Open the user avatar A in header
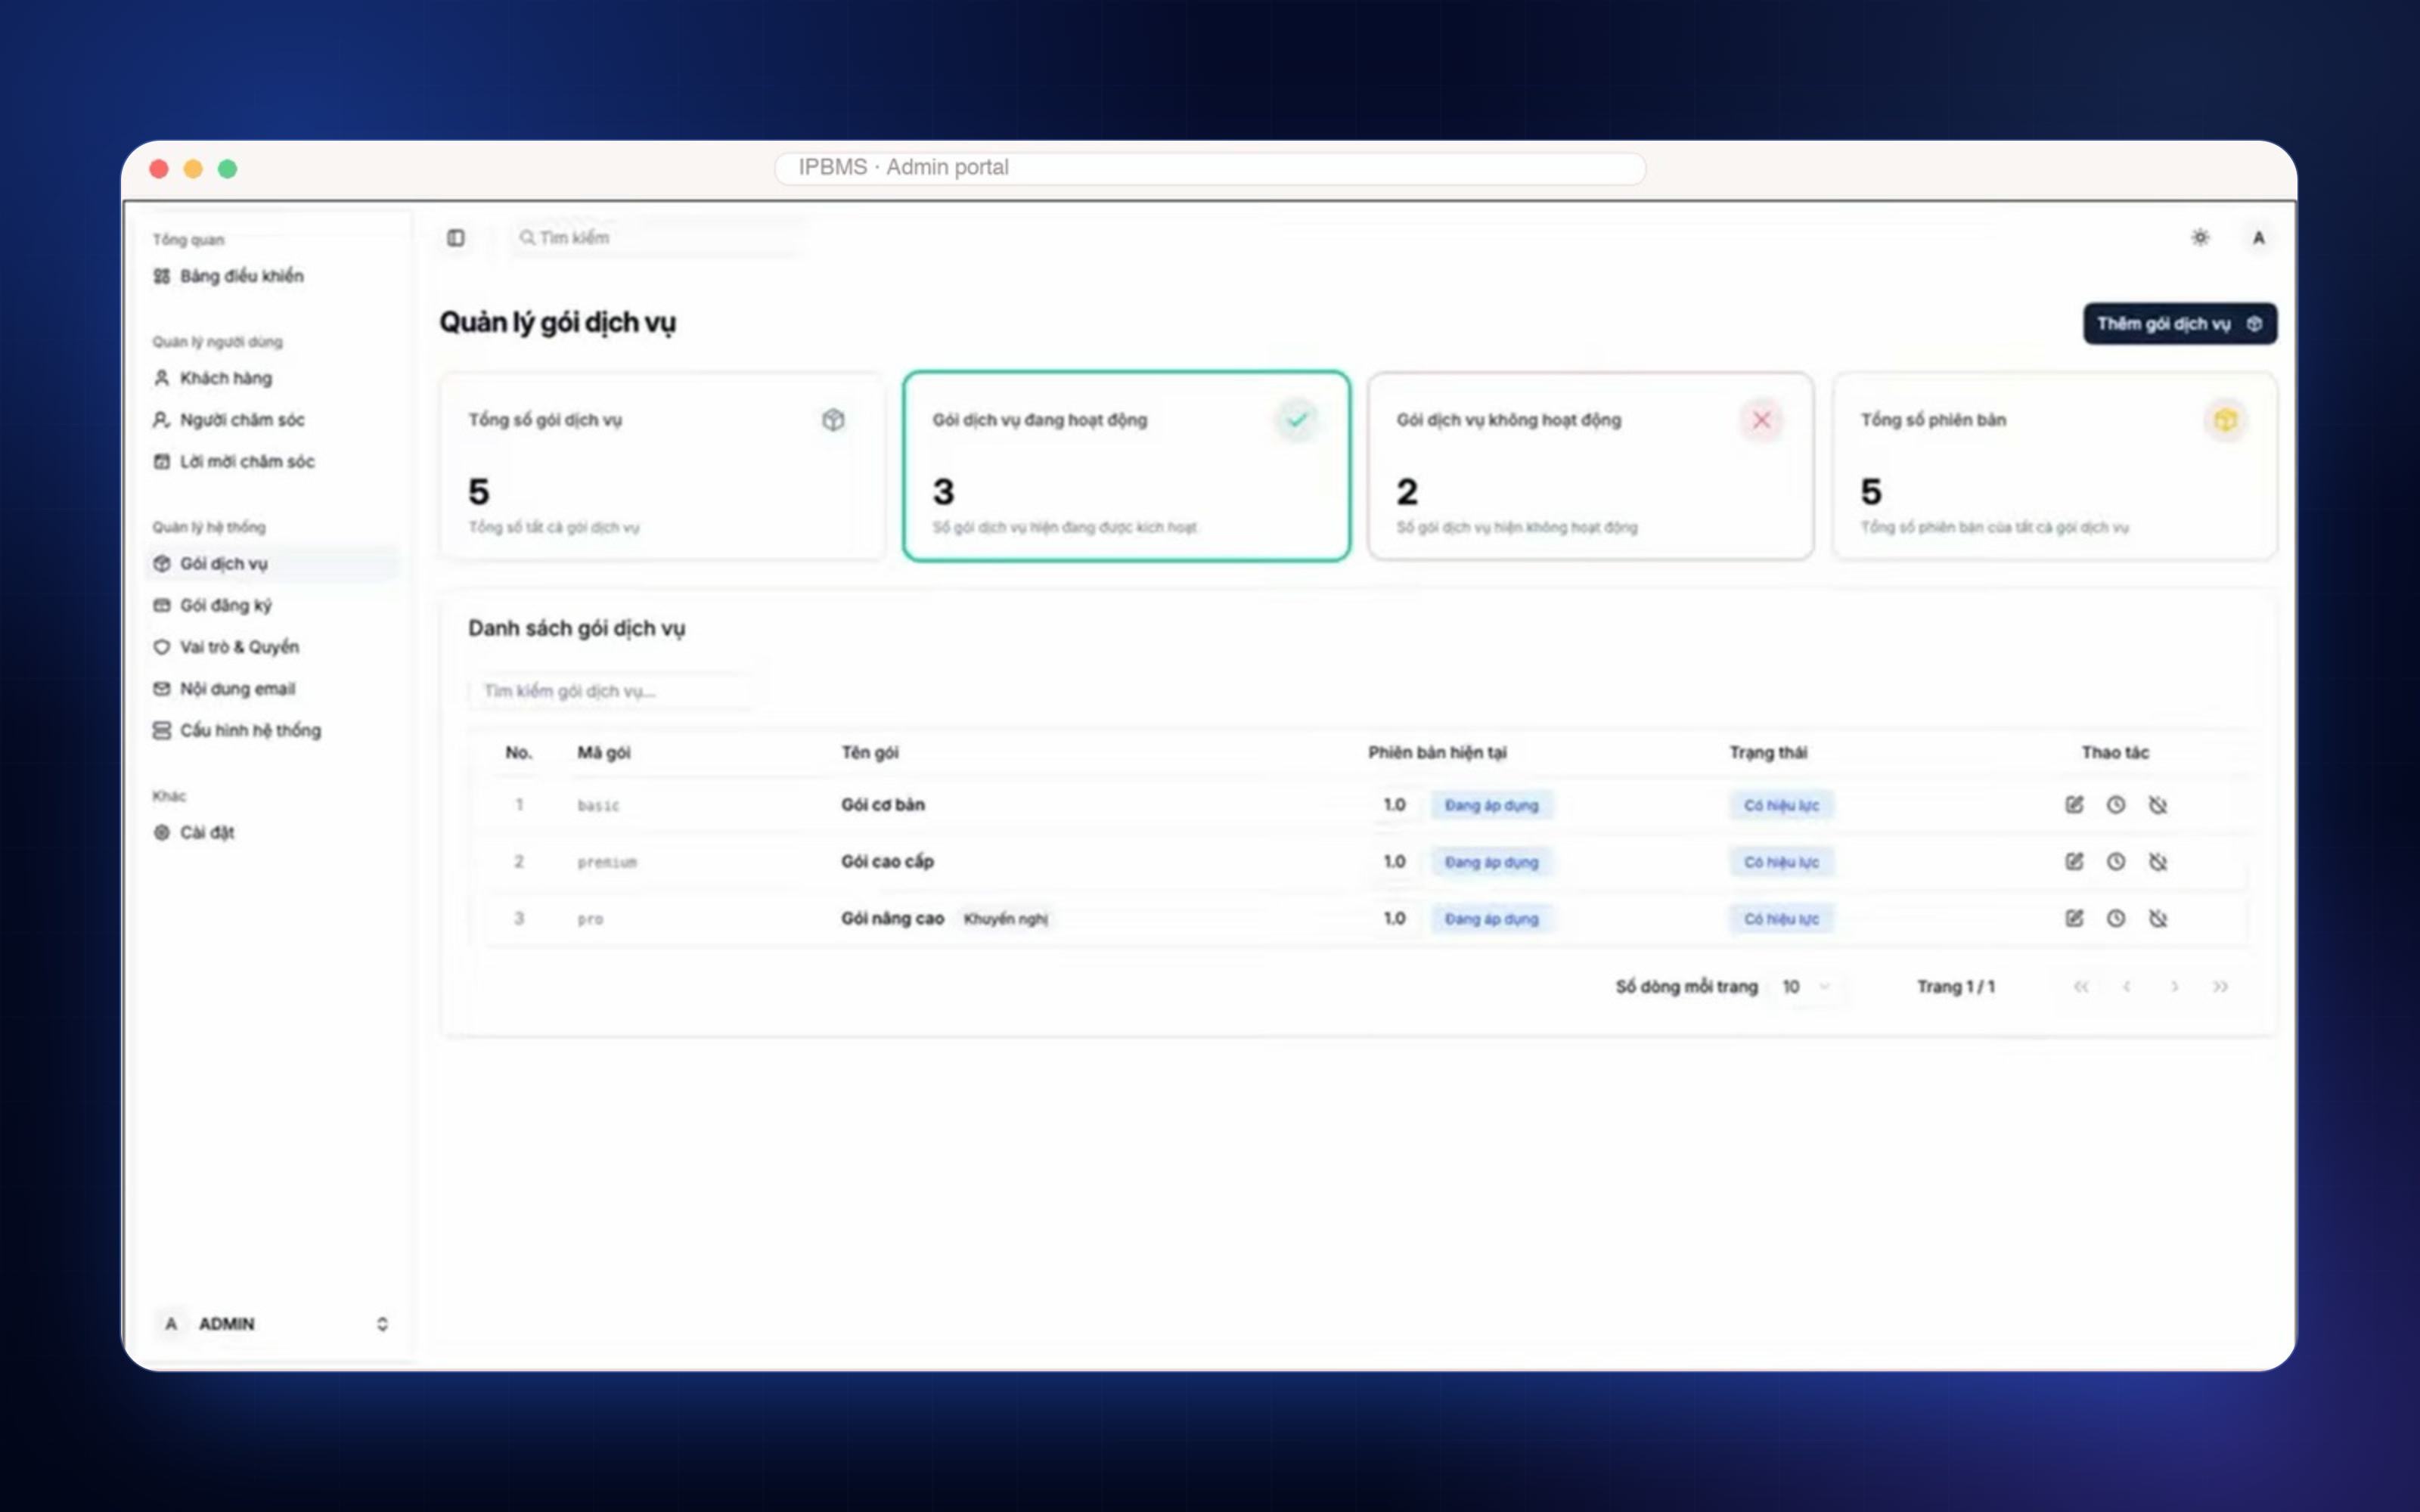The height and width of the screenshot is (1512, 2420). 2258,238
